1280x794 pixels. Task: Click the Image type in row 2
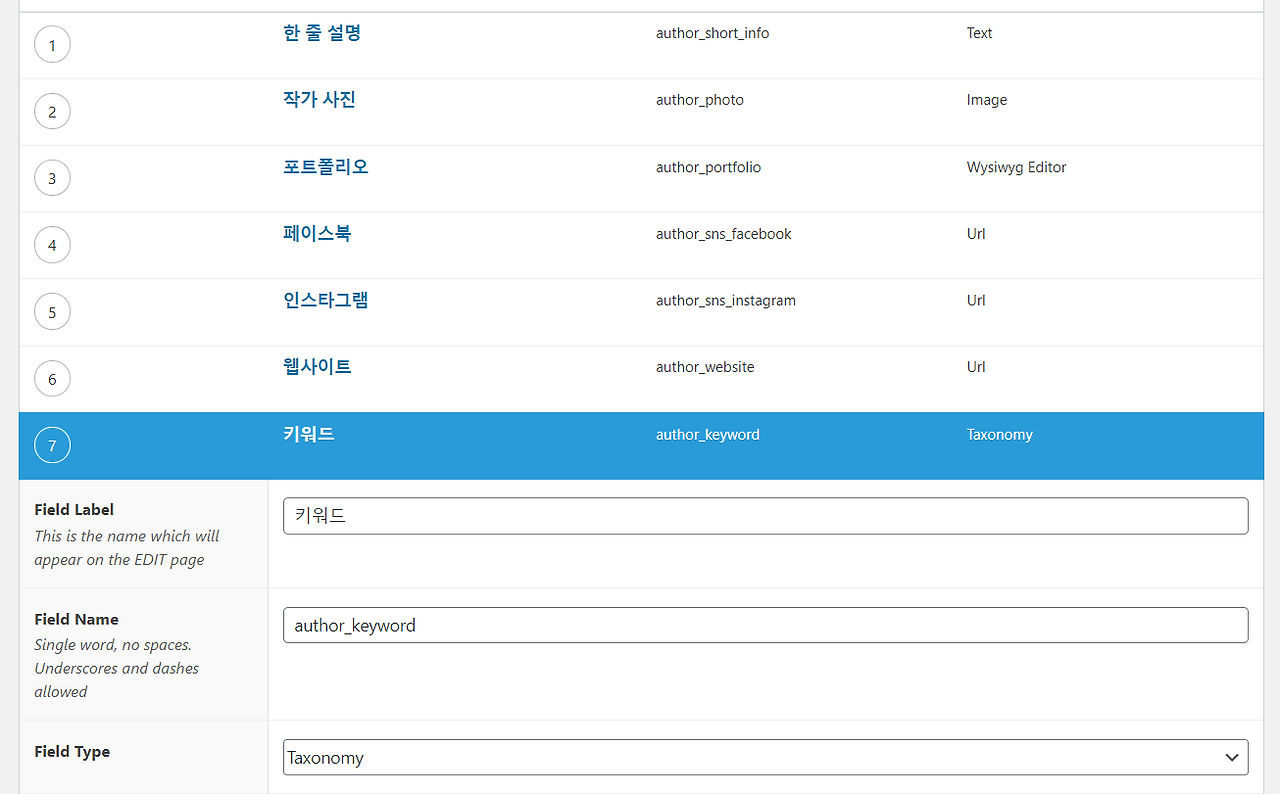click(x=987, y=100)
